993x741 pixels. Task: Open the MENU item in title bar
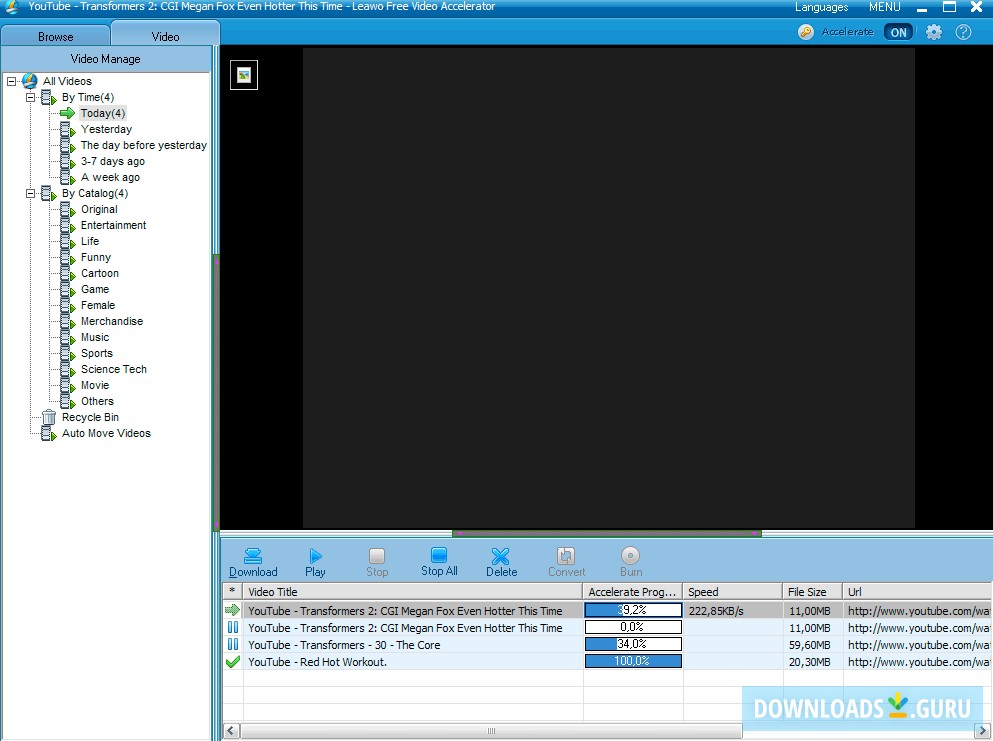[884, 7]
